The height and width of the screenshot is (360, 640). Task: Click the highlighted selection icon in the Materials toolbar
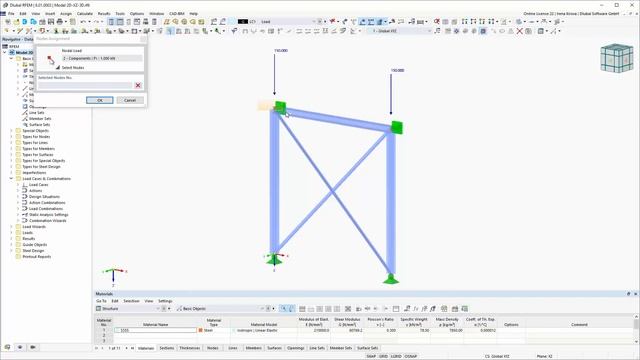283,309
